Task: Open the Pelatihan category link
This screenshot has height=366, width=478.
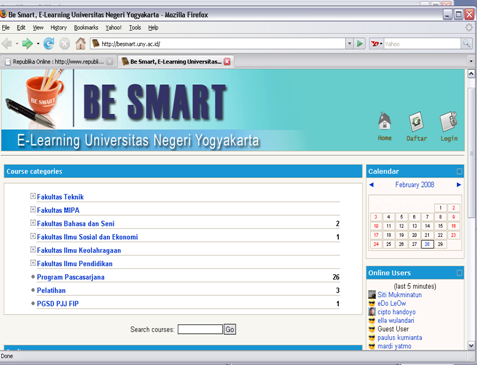Action: [51, 290]
